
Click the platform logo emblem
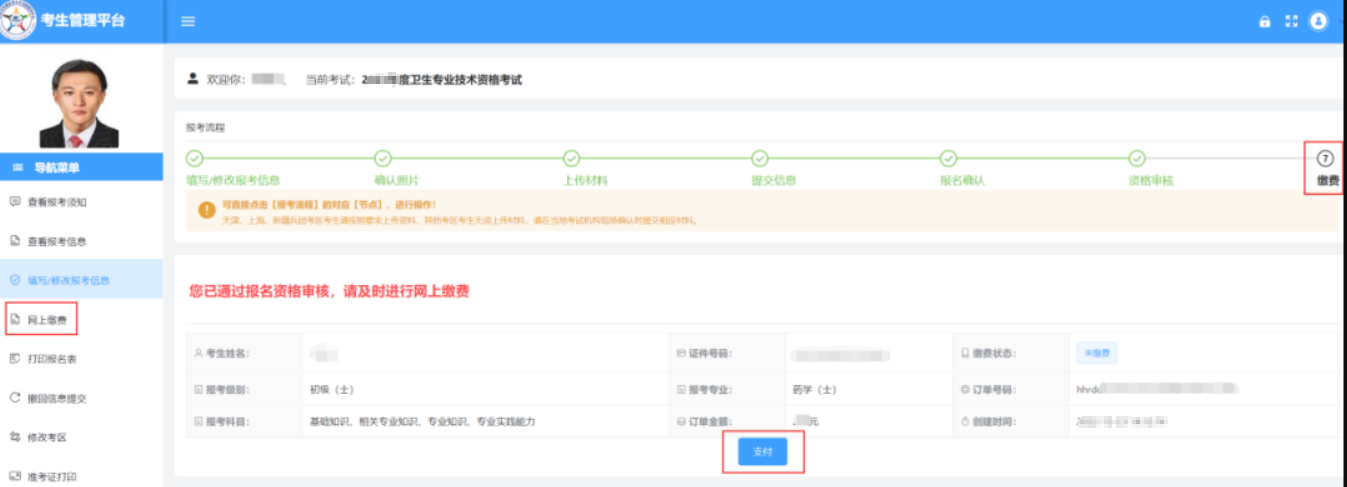[x=18, y=20]
